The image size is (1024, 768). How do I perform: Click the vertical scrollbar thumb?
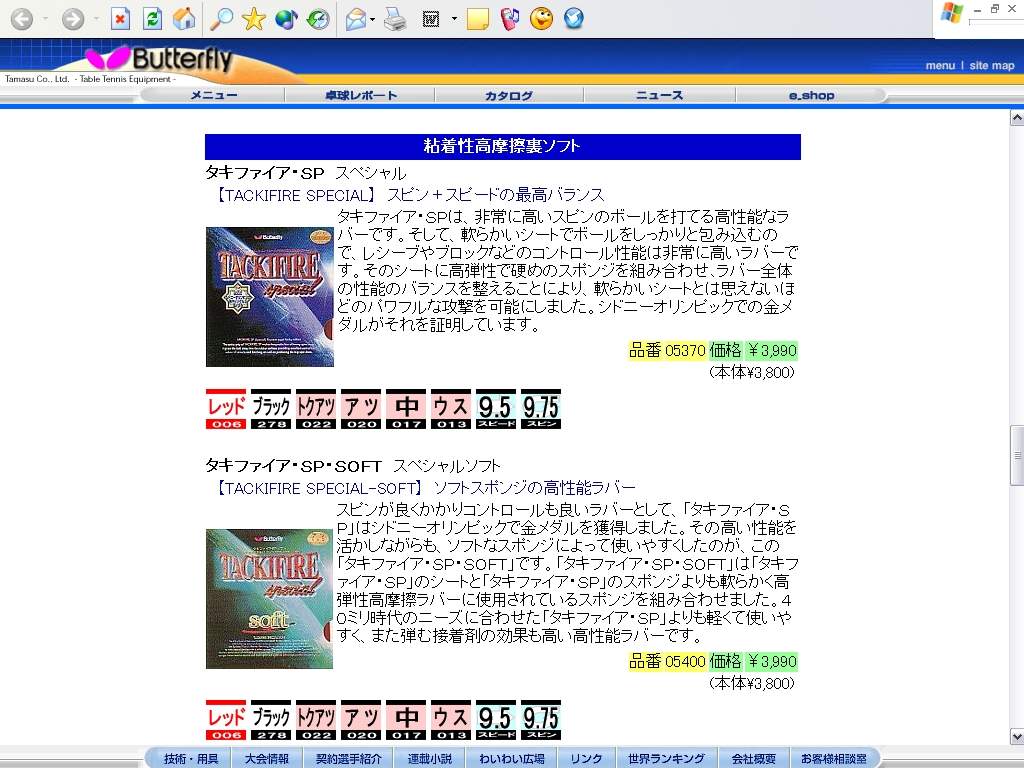[x=1017, y=455]
